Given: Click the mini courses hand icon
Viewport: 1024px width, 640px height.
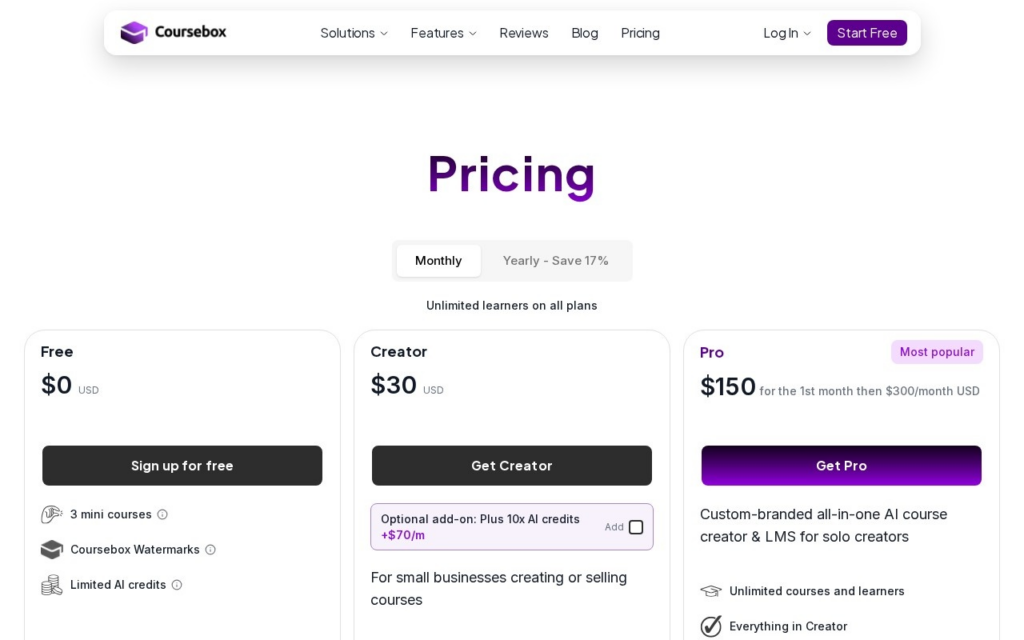Looking at the screenshot, I should [52, 515].
